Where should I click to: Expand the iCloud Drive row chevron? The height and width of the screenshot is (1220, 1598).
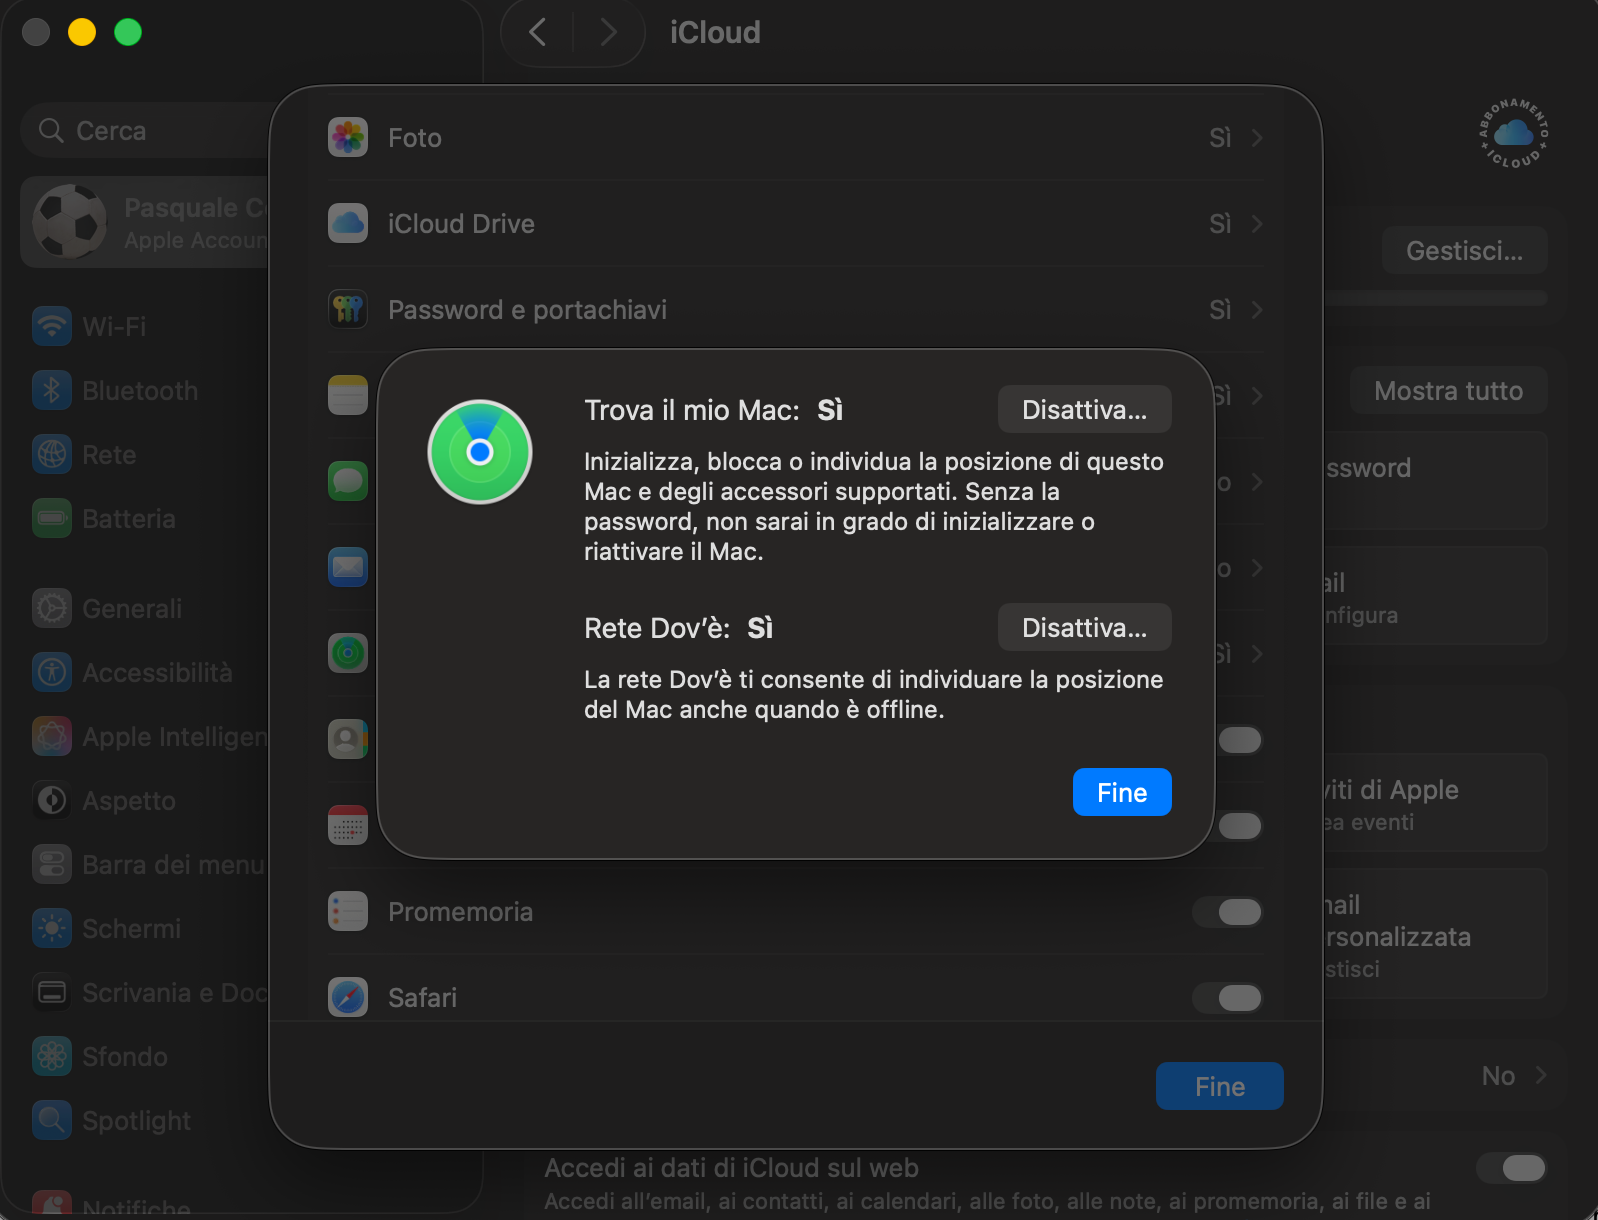point(1257,223)
